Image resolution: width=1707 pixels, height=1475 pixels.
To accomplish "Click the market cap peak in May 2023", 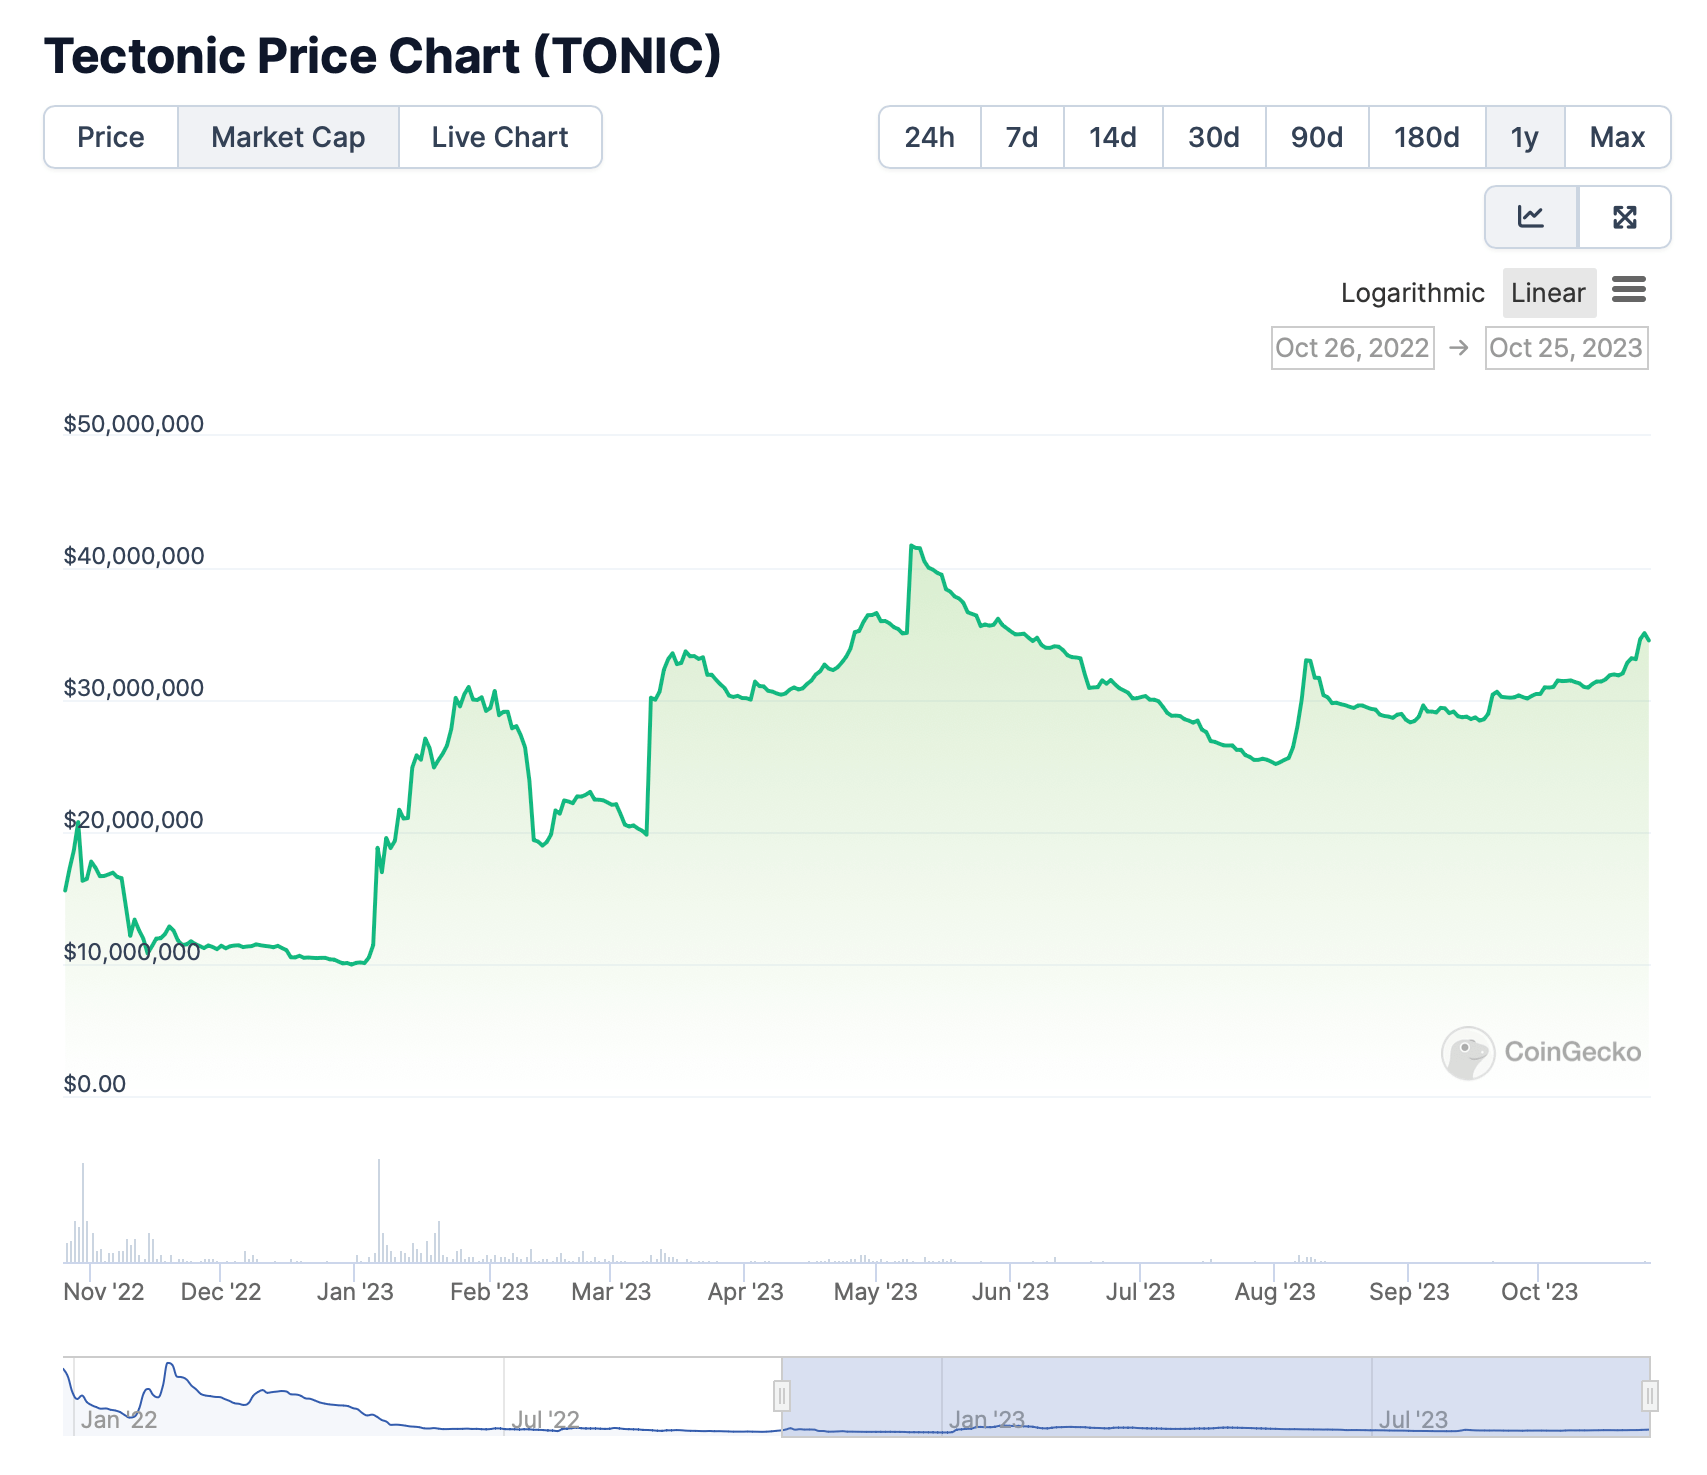I will pos(913,545).
